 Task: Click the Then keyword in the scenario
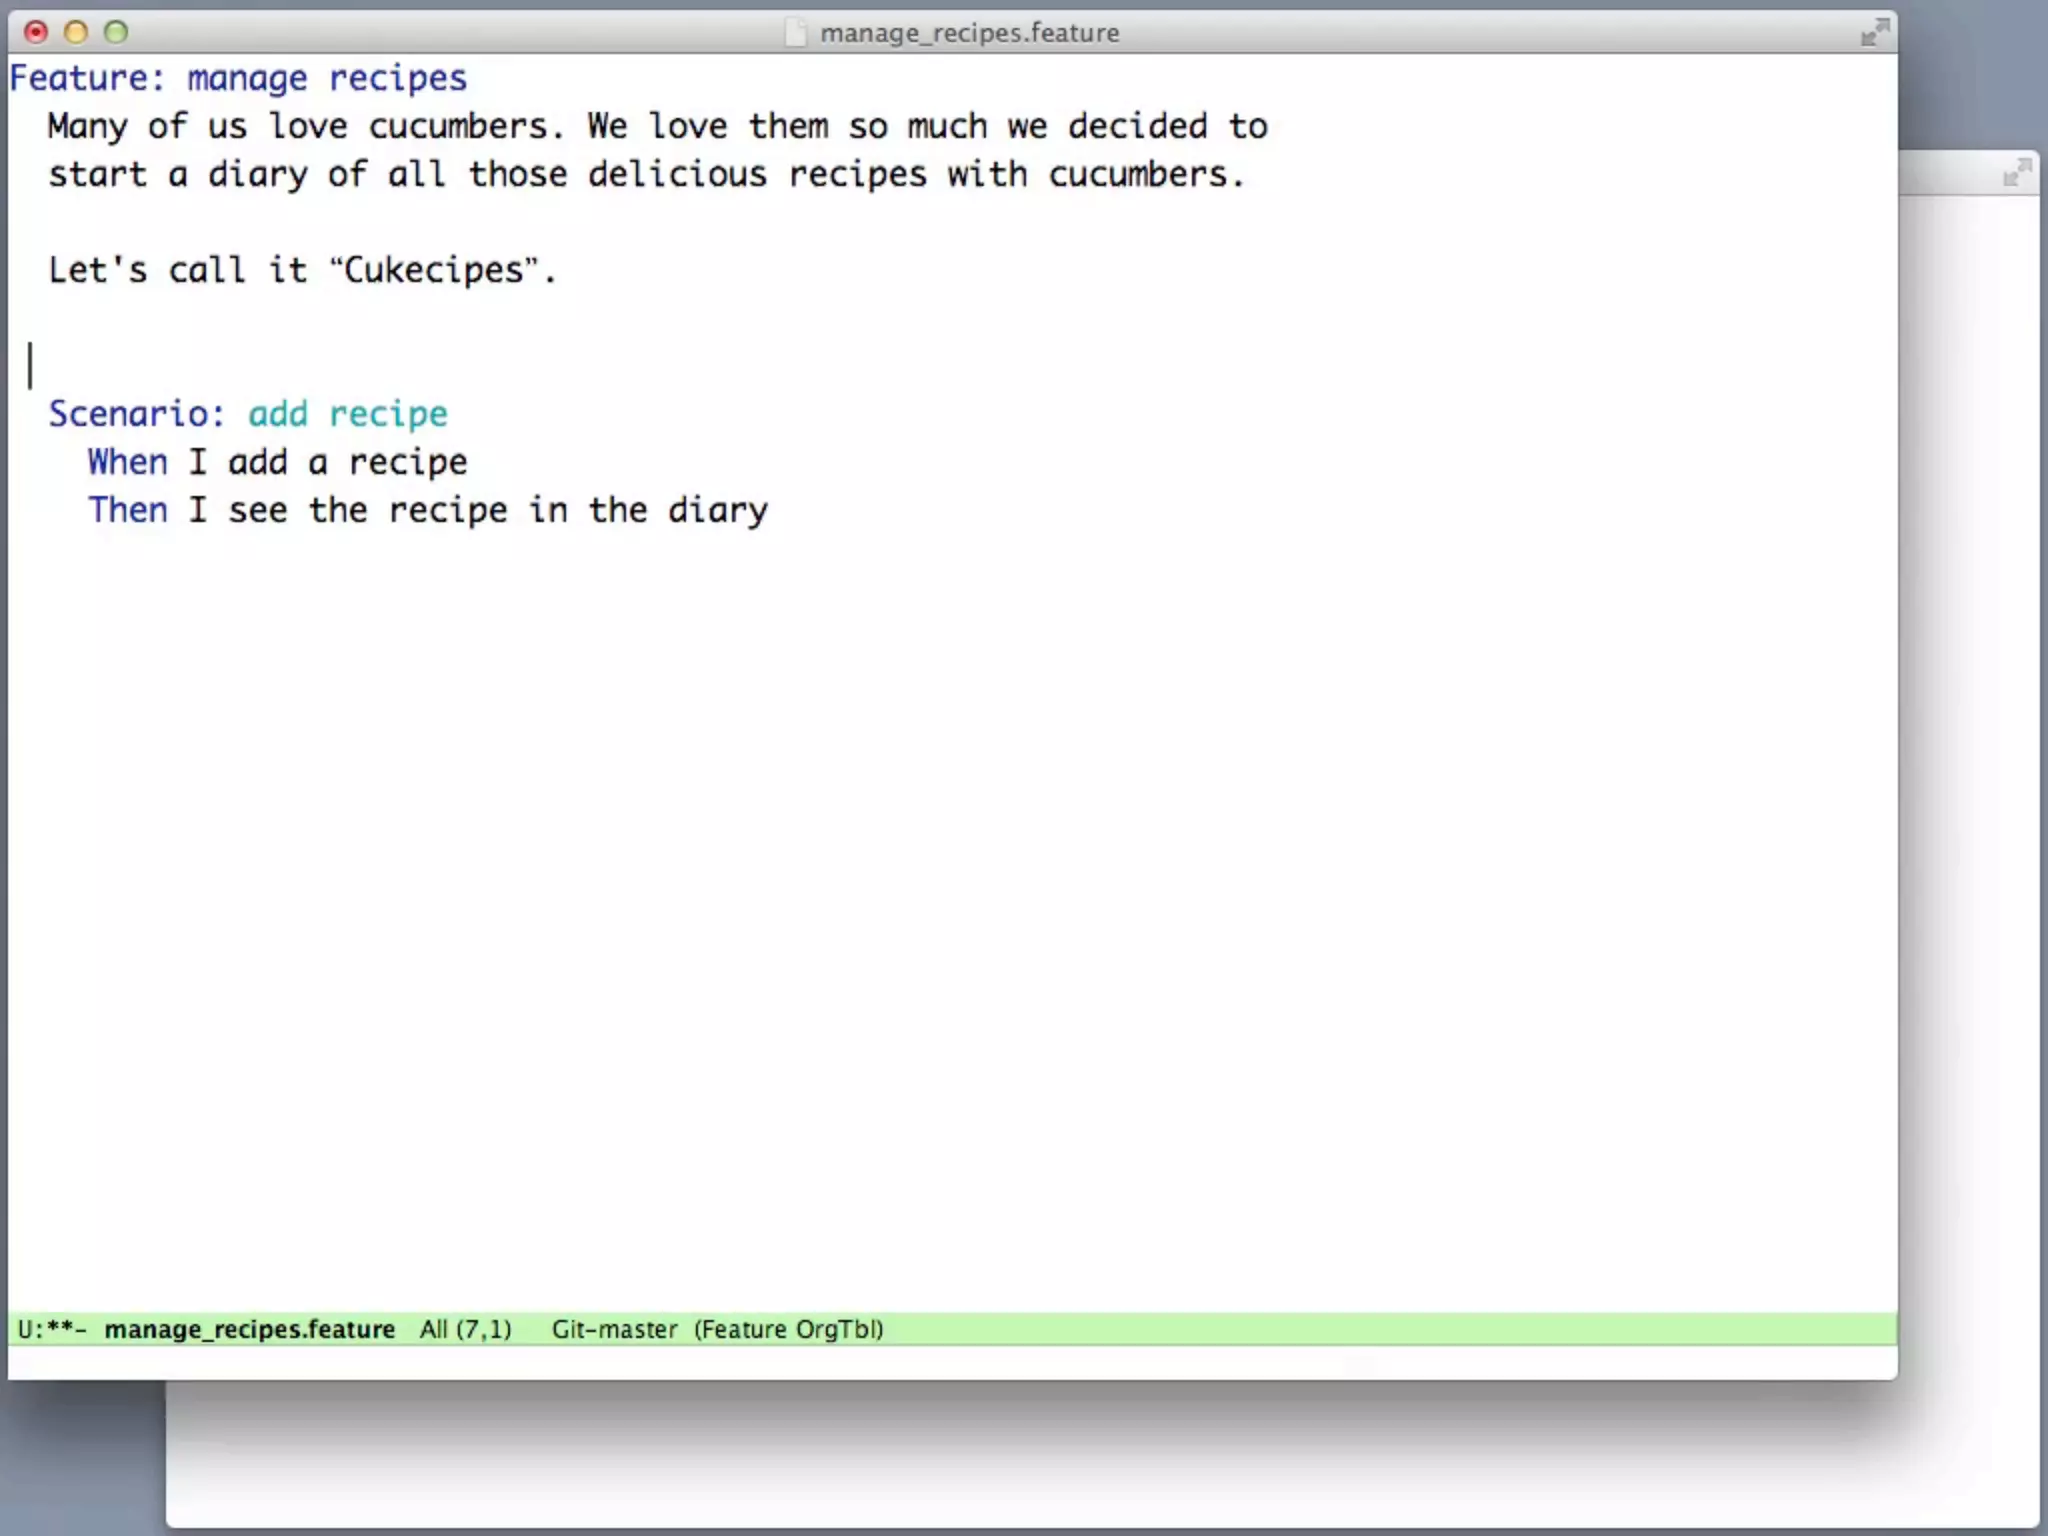[127, 510]
